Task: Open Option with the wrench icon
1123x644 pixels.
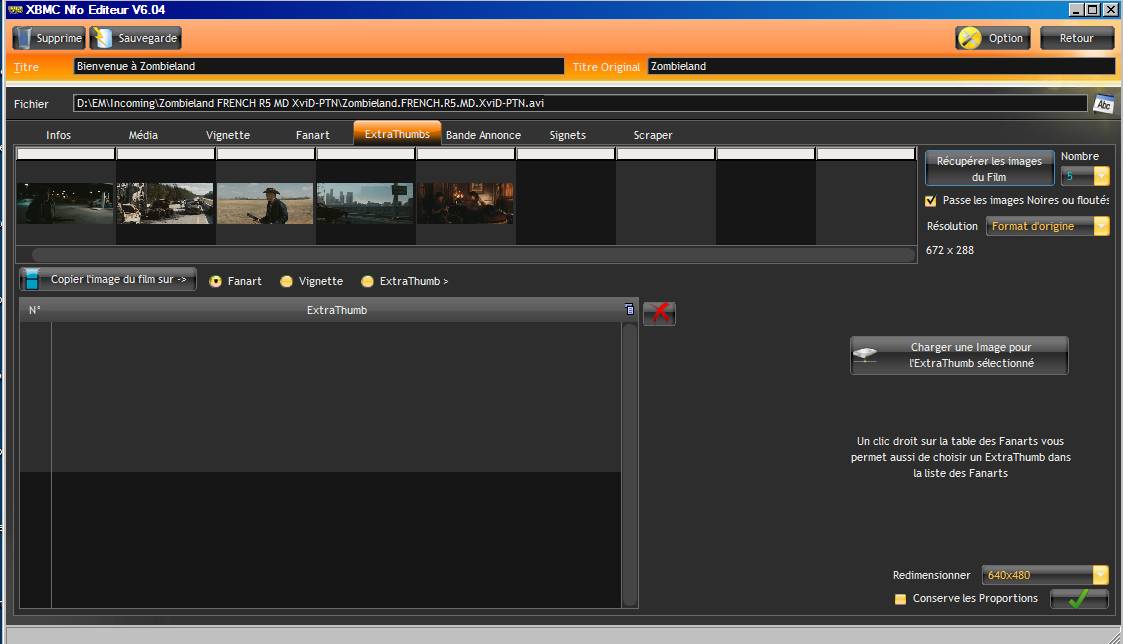Action: pos(992,38)
